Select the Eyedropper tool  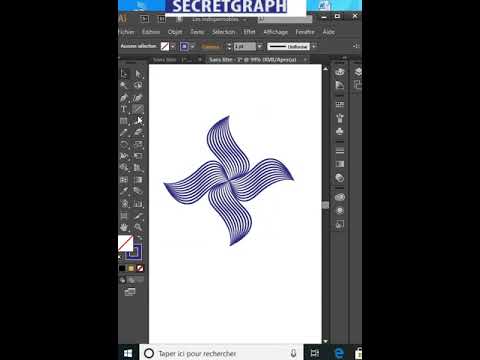(x=124, y=191)
